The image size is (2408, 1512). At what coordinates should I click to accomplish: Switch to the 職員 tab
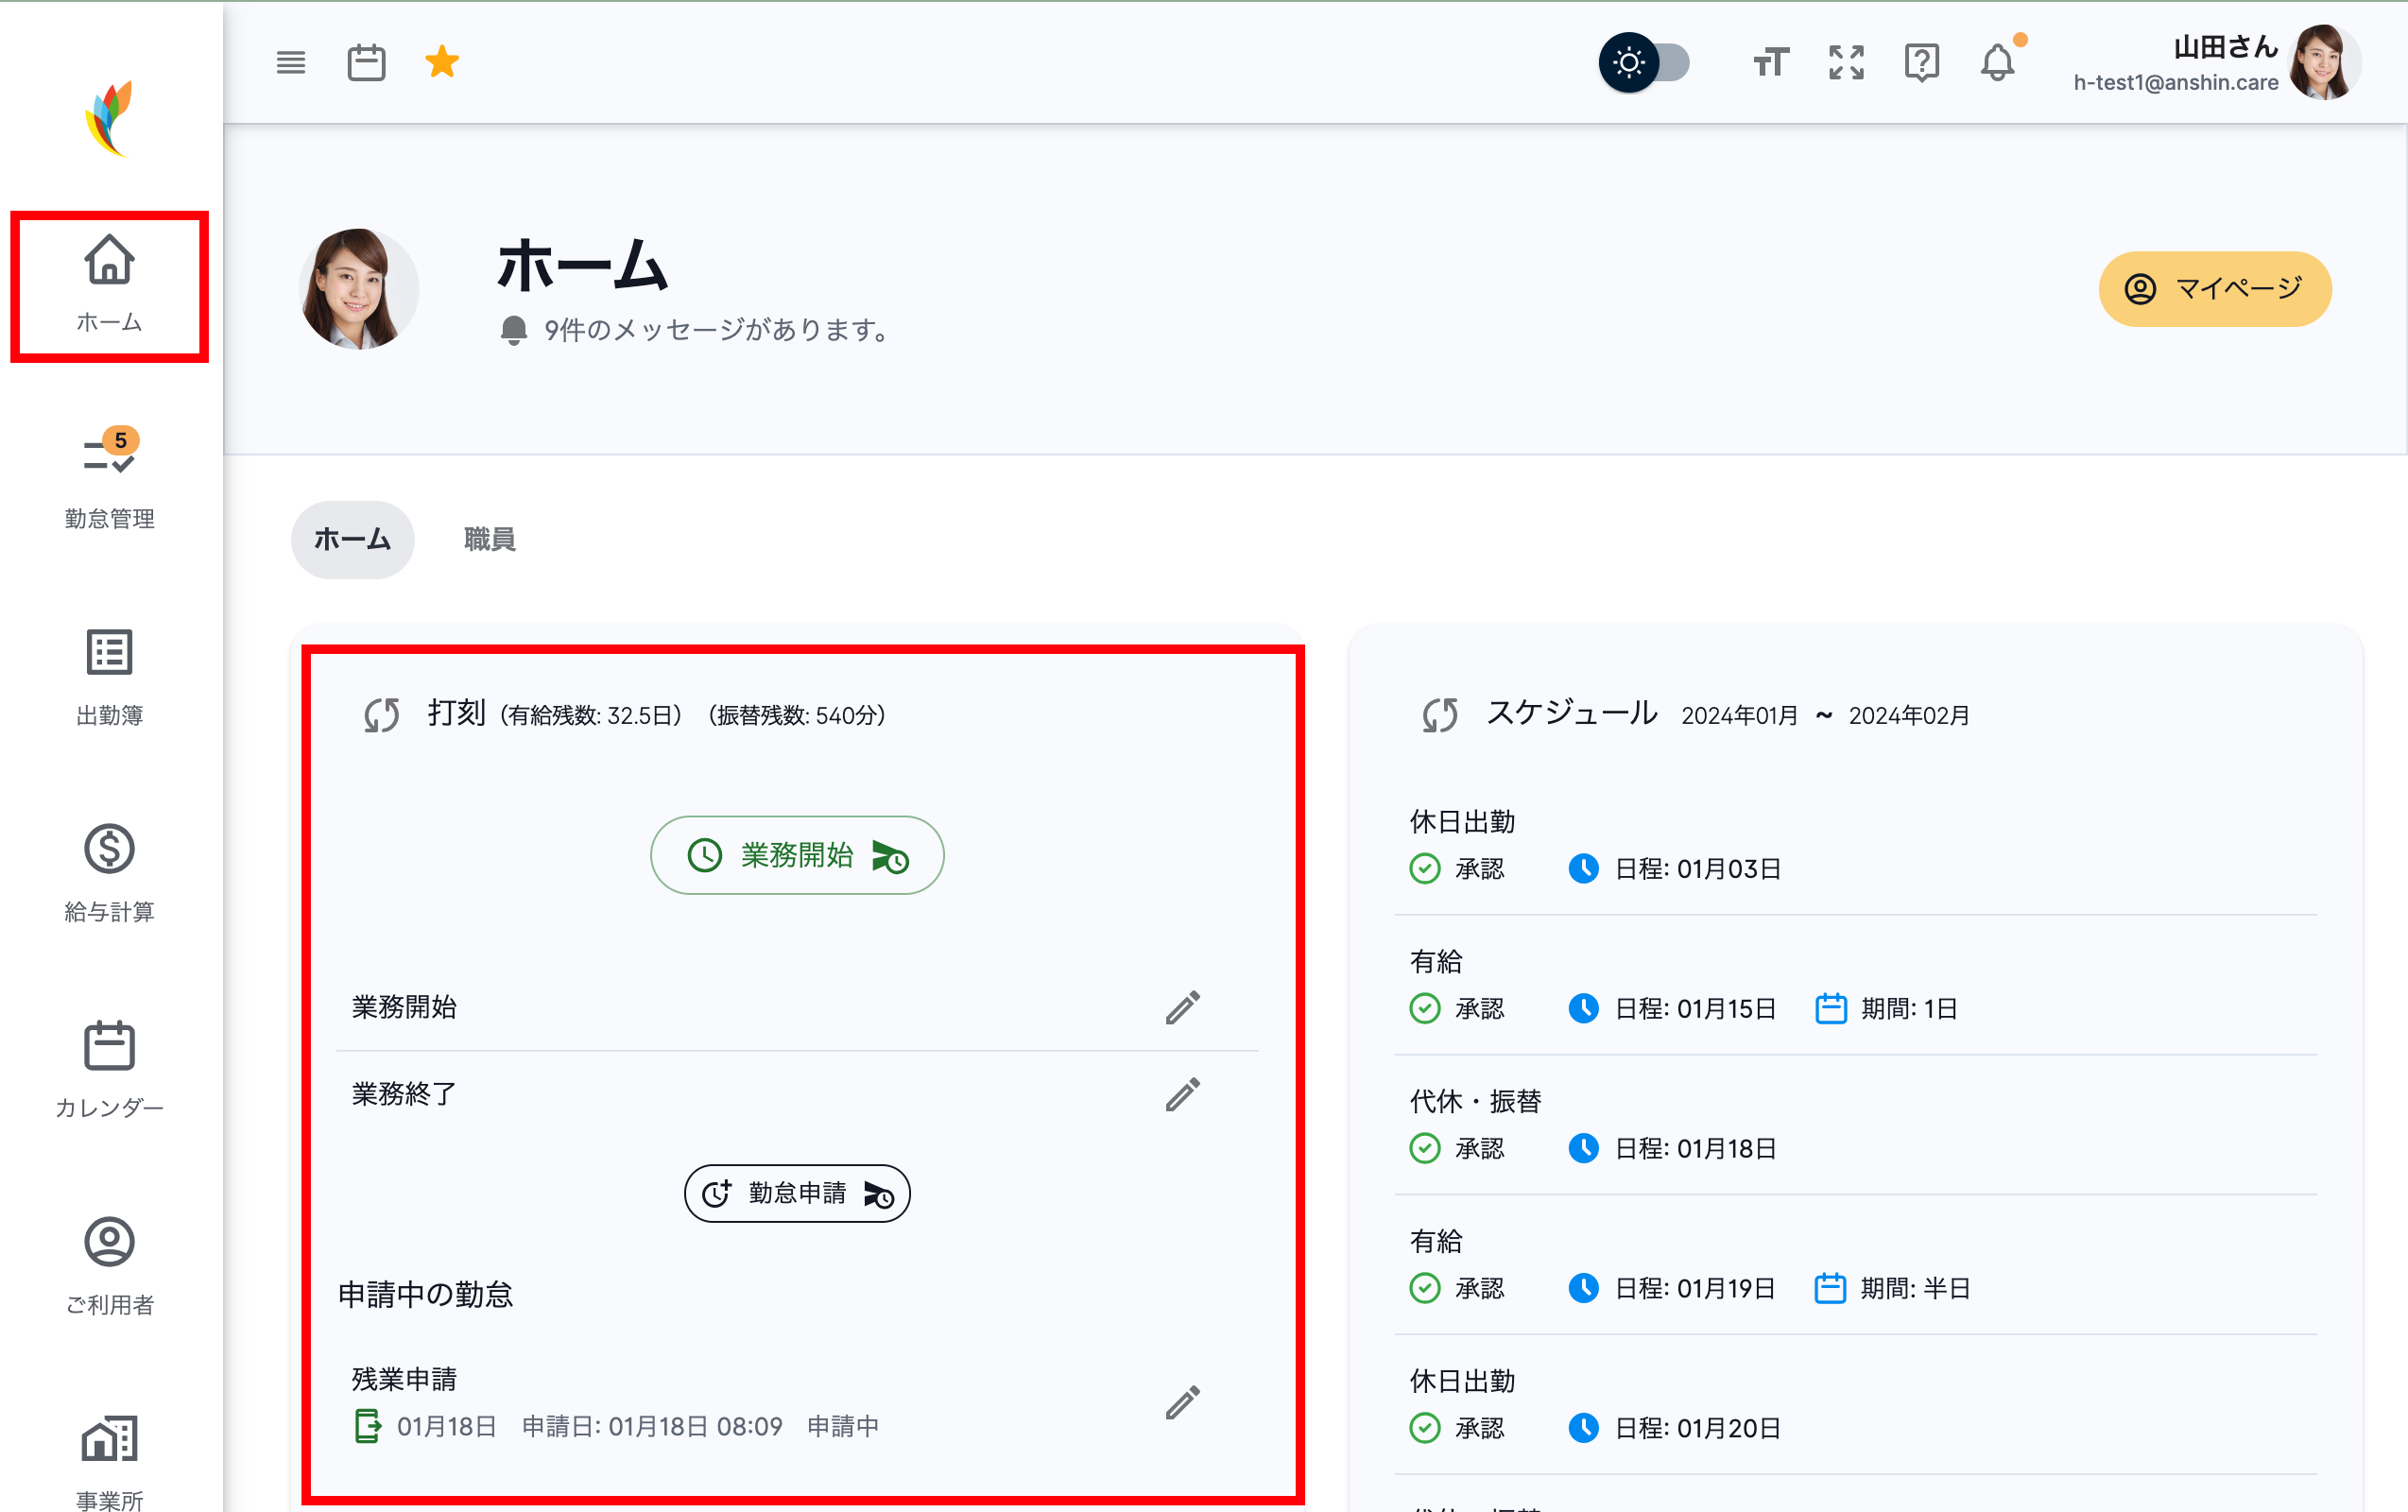point(489,539)
